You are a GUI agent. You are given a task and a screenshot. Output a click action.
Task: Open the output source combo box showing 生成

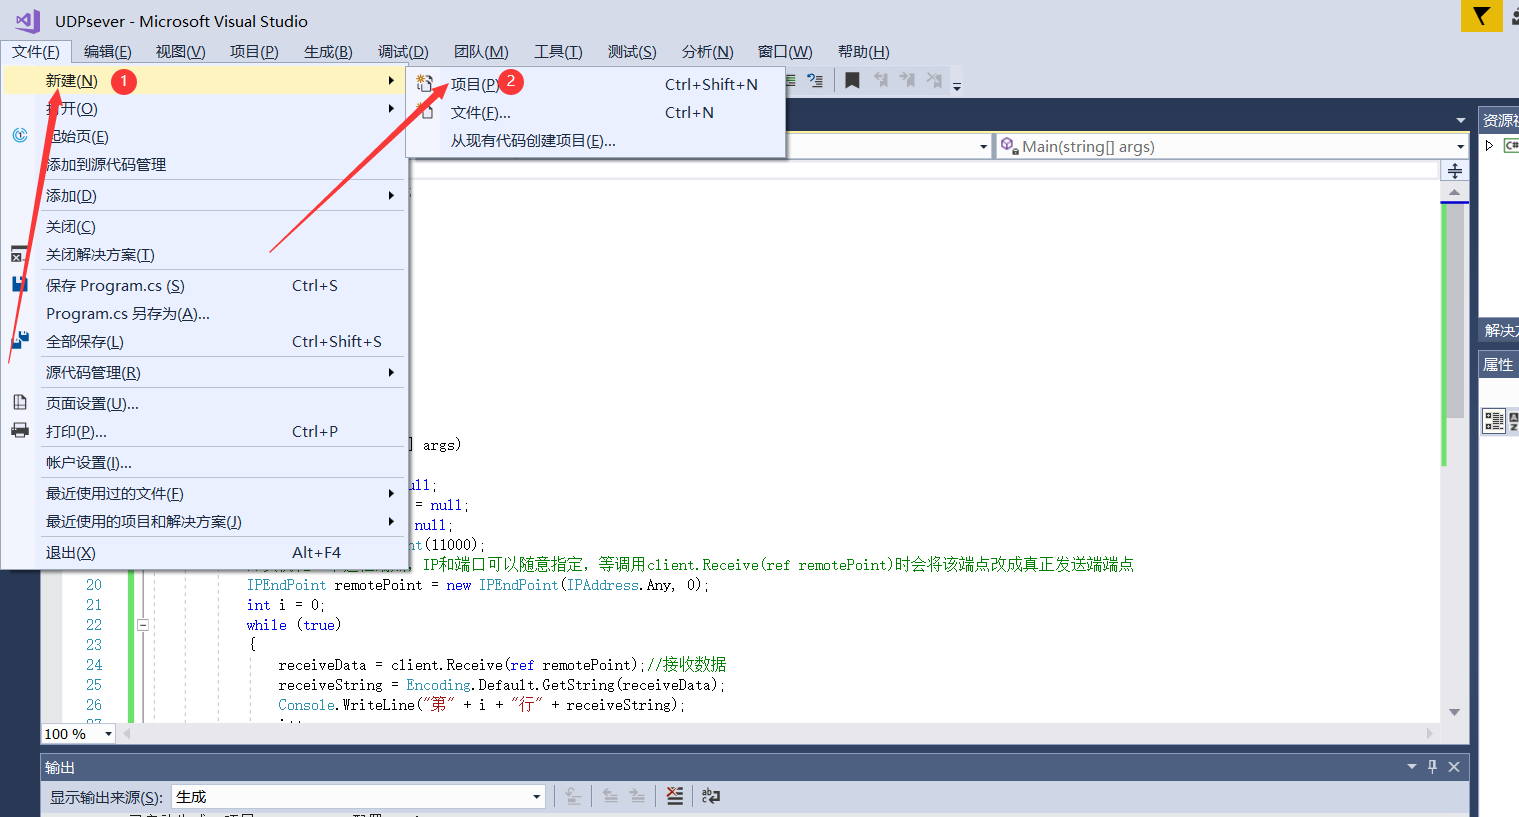pos(359,797)
